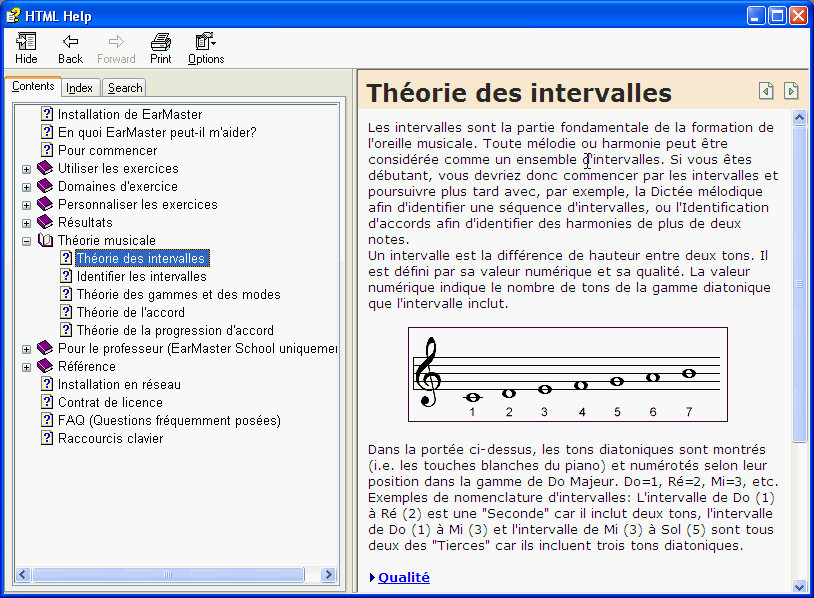The image size is (814, 598).
Task: Maximize the HTML Help window
Action: point(777,16)
